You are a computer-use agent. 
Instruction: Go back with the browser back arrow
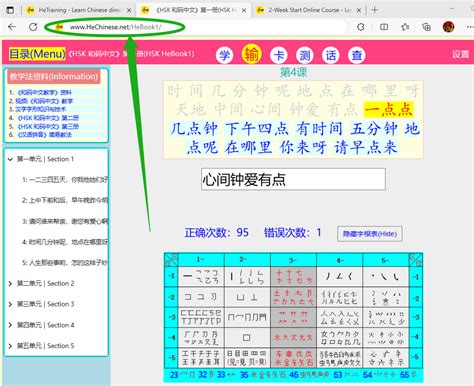coord(12,27)
